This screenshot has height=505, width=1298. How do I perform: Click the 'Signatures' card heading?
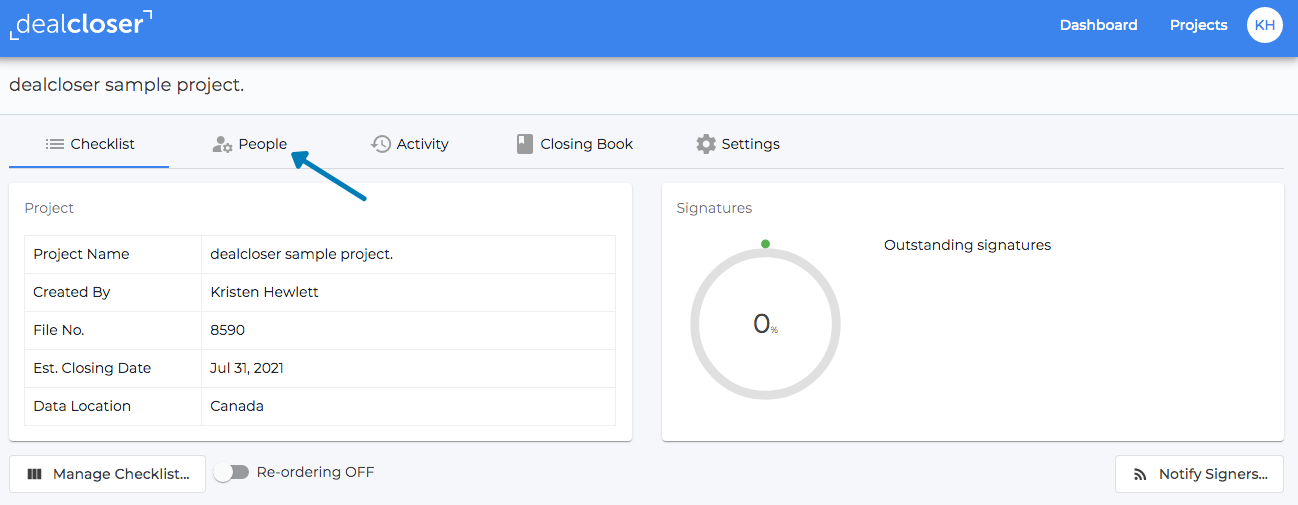714,208
